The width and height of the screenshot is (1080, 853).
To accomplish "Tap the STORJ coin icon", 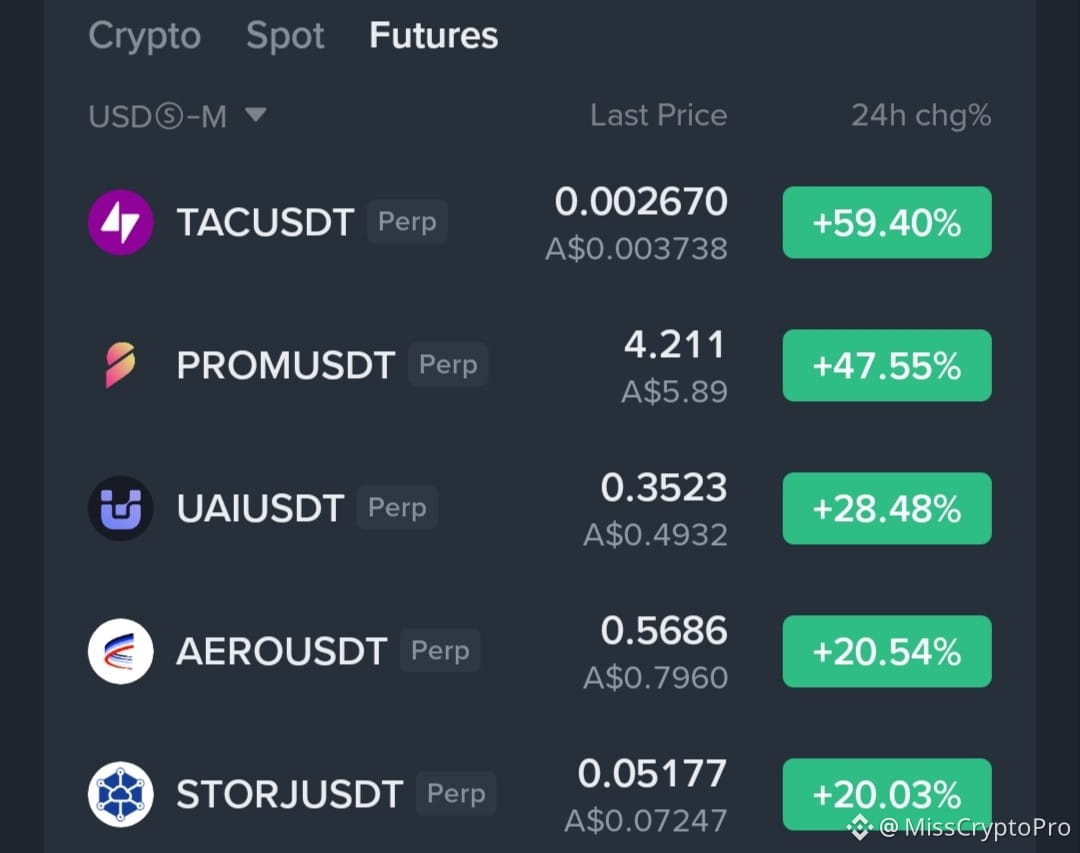I will (121, 794).
